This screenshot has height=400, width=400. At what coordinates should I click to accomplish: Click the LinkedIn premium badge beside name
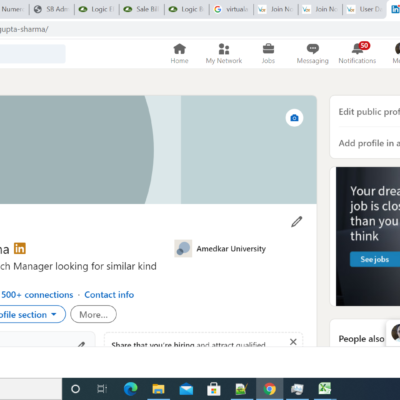point(20,248)
